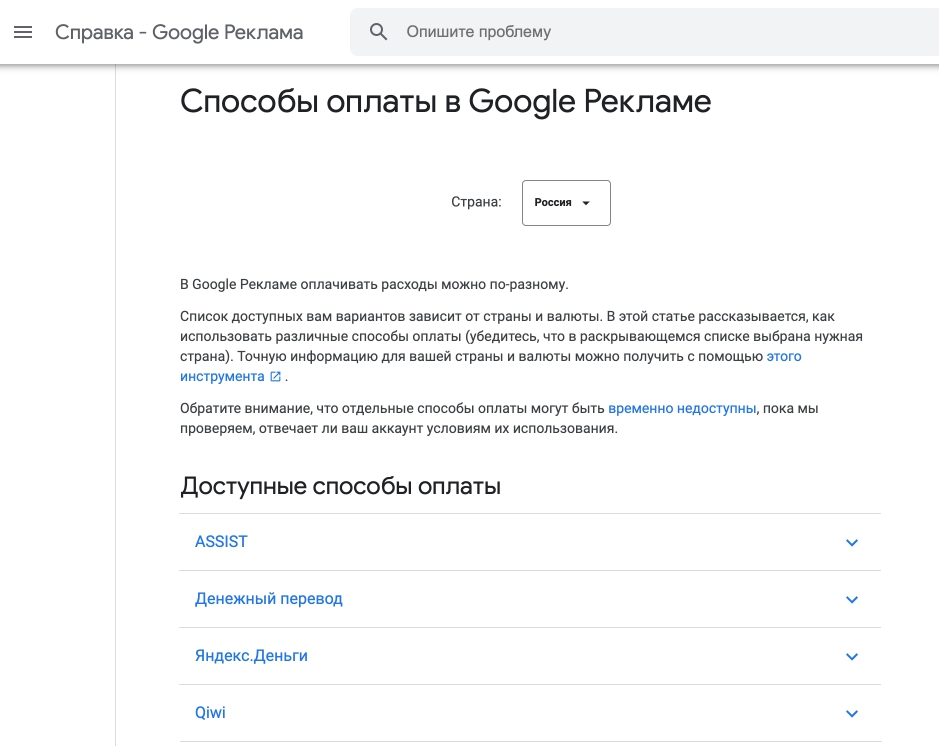Click the "Способы оплаты в Google Рекламе" heading

click(445, 101)
